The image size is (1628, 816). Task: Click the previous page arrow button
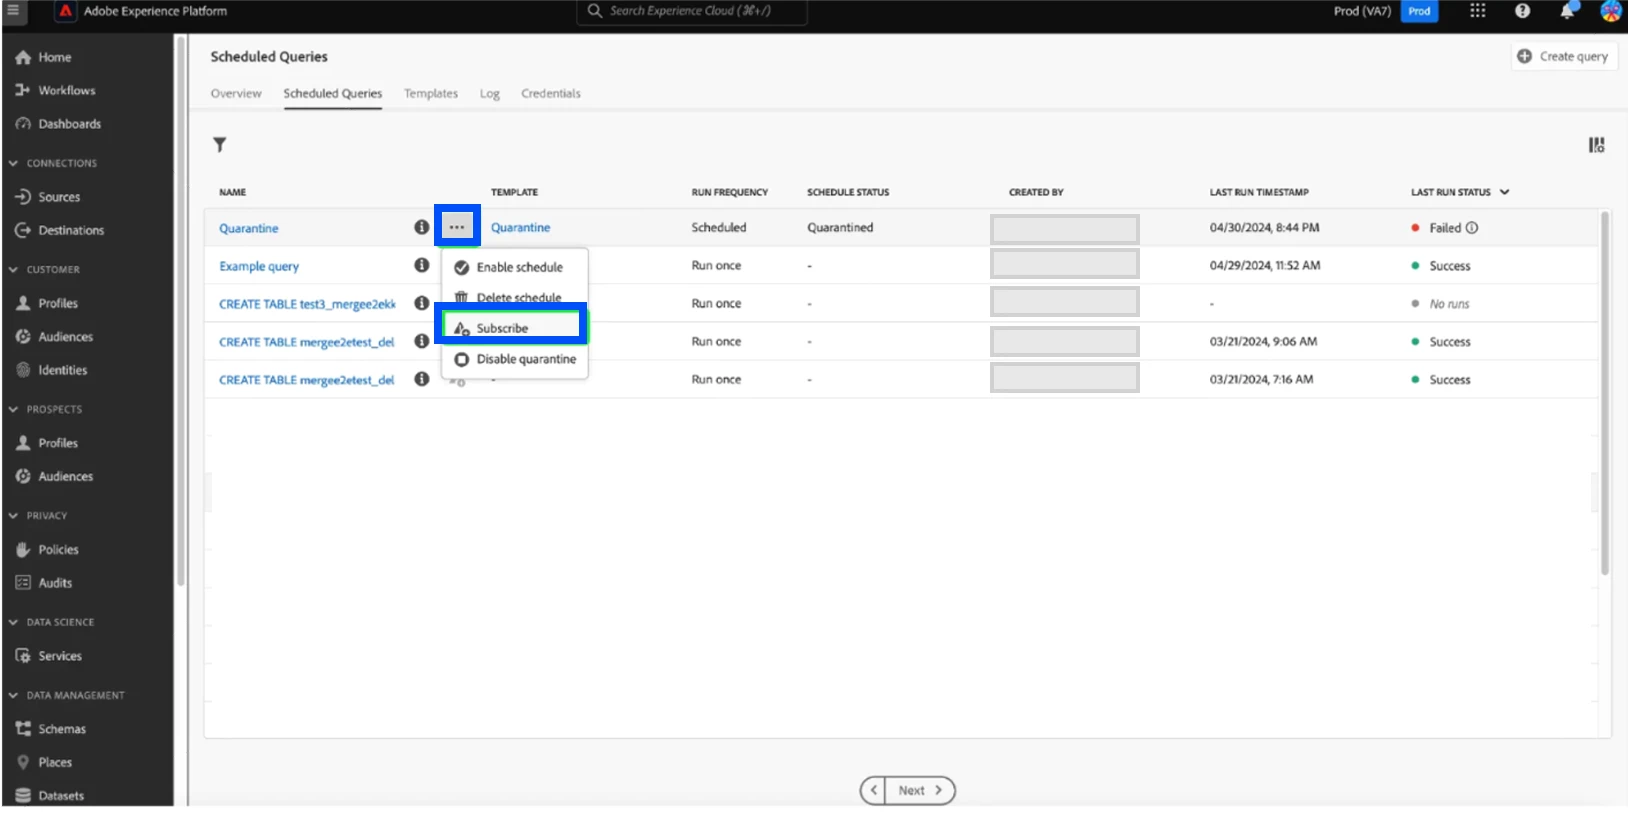click(x=873, y=790)
